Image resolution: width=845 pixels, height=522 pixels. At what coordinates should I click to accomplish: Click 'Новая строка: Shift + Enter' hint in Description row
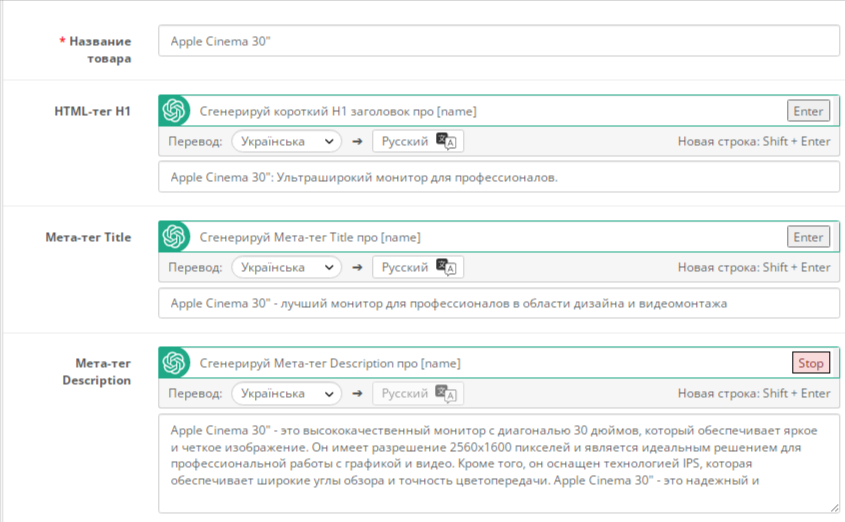[754, 394]
